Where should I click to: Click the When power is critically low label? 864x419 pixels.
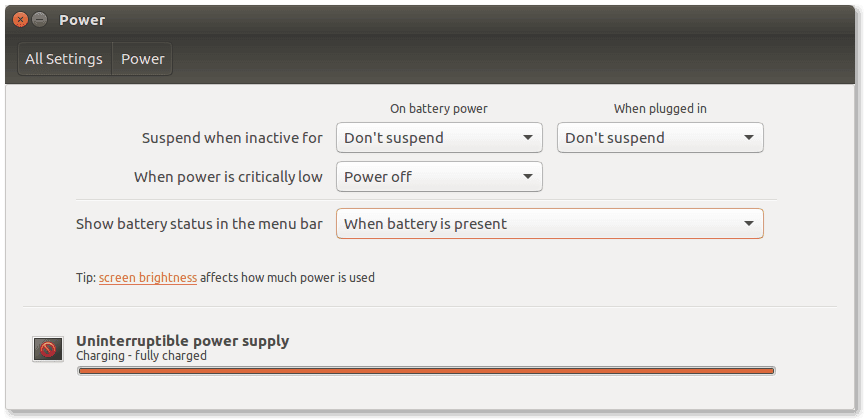tap(228, 177)
